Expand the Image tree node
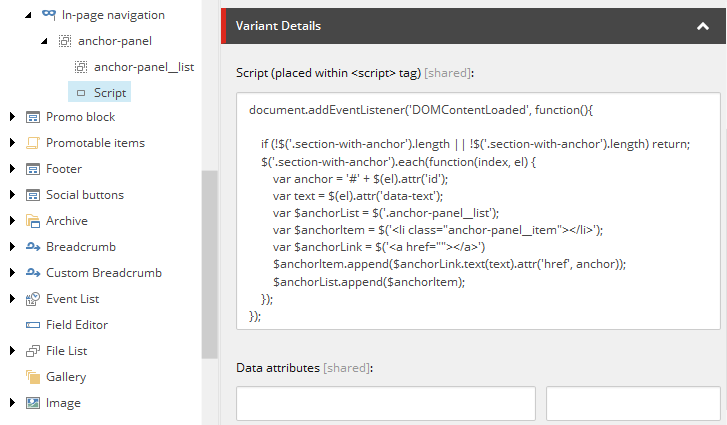The height and width of the screenshot is (425, 727). click(12, 403)
